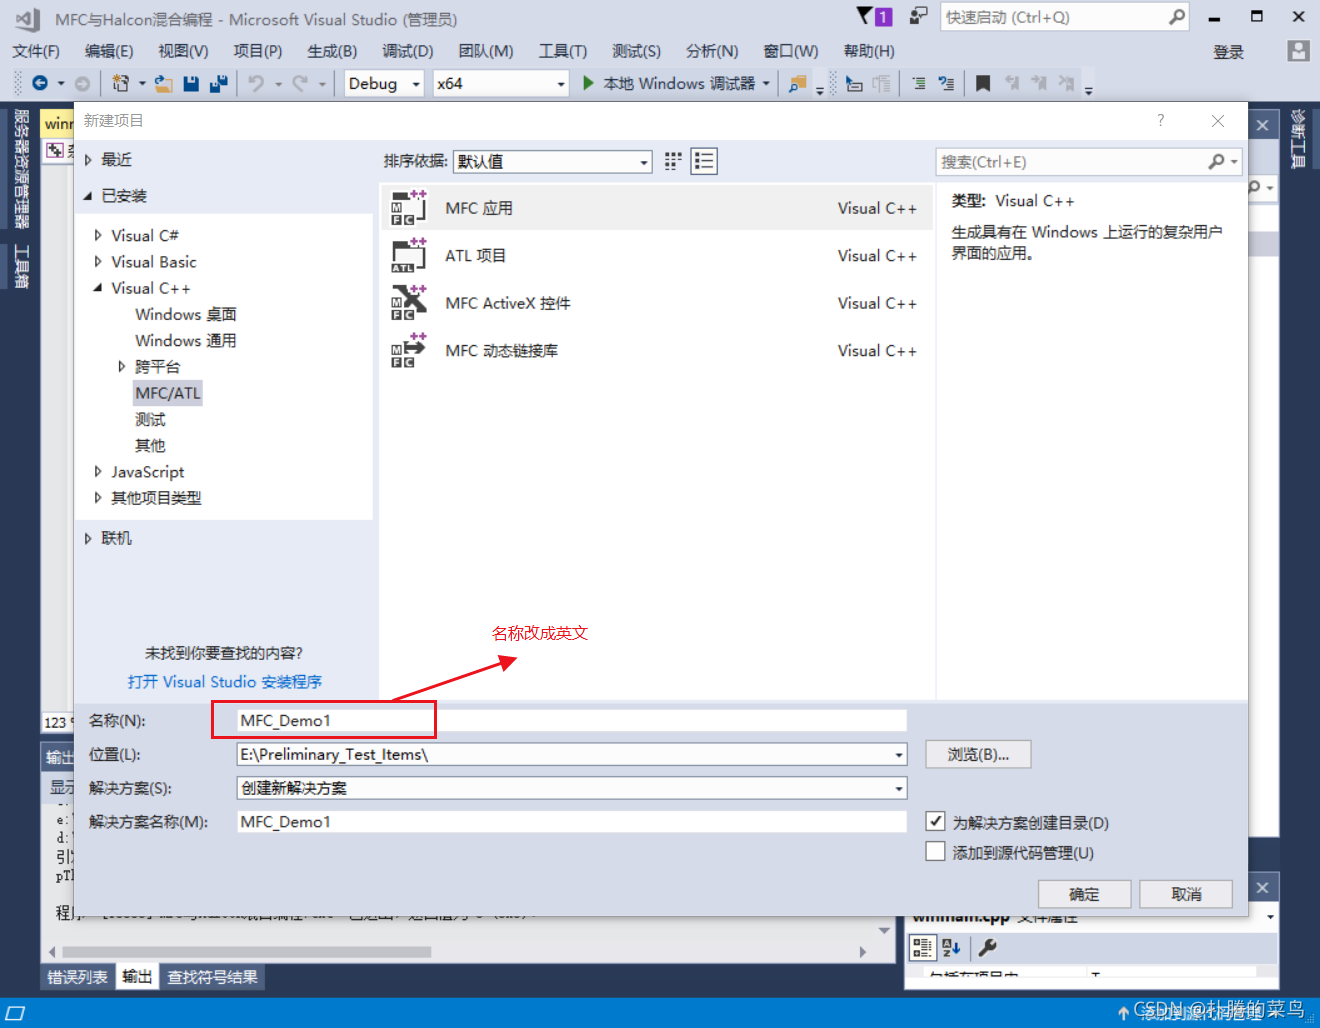The image size is (1320, 1028).
Task: Select the Windows 通用 tree item
Action: (186, 340)
